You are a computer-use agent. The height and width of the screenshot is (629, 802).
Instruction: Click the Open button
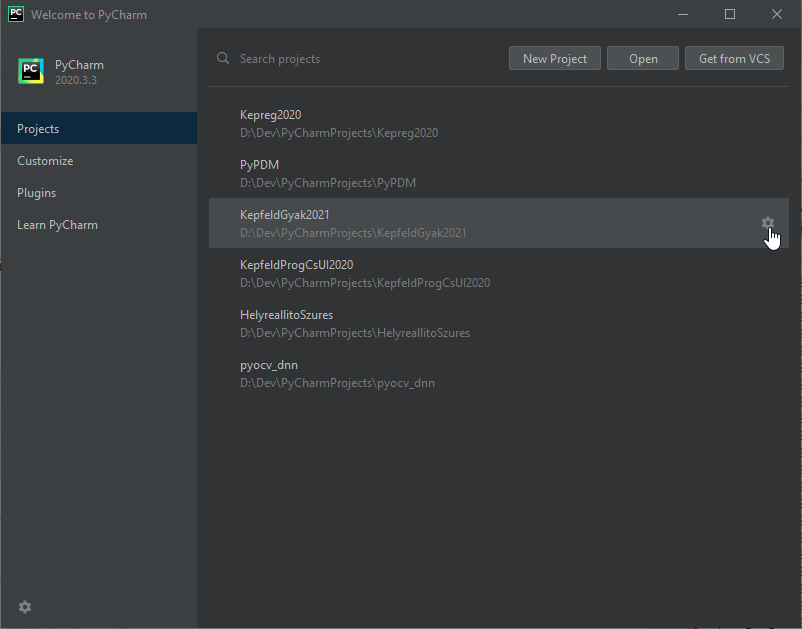643,58
